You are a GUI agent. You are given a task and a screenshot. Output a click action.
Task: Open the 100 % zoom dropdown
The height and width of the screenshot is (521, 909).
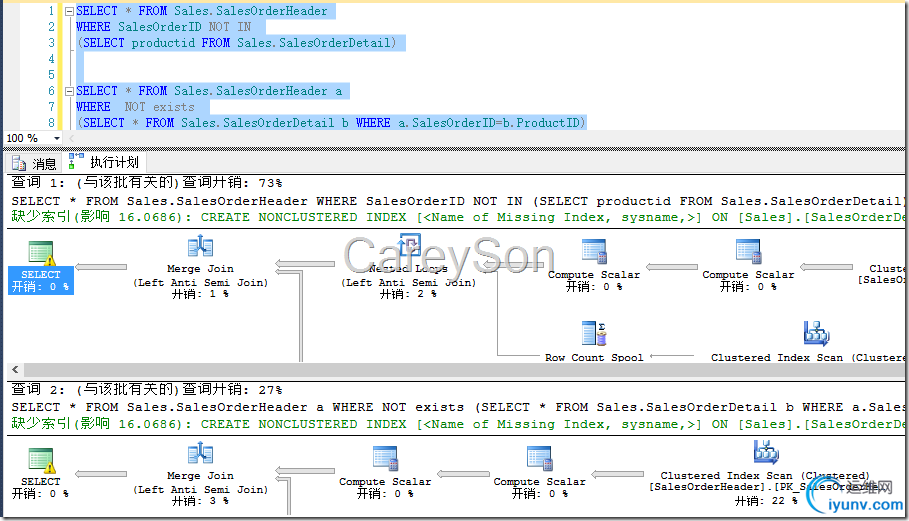pos(57,139)
